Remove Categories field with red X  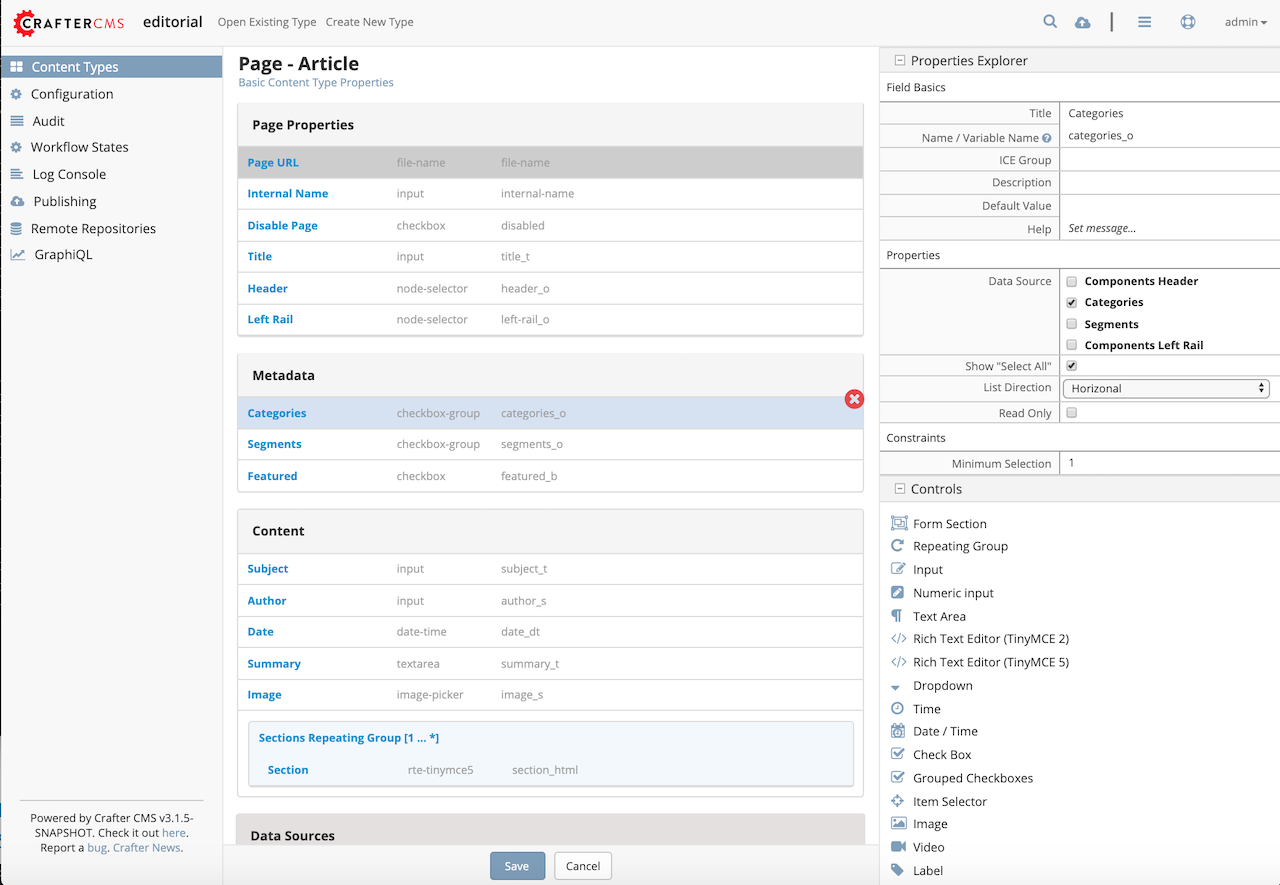[854, 399]
